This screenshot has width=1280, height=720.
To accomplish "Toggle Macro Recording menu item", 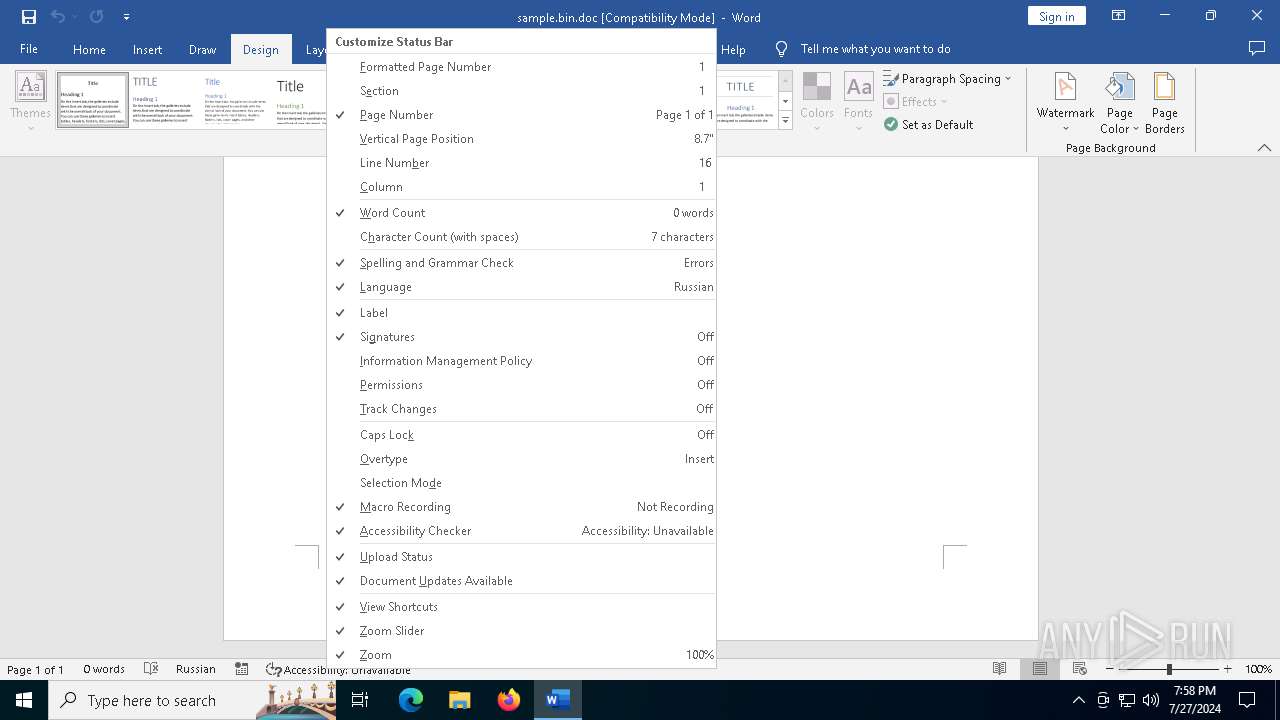I will 521,507.
